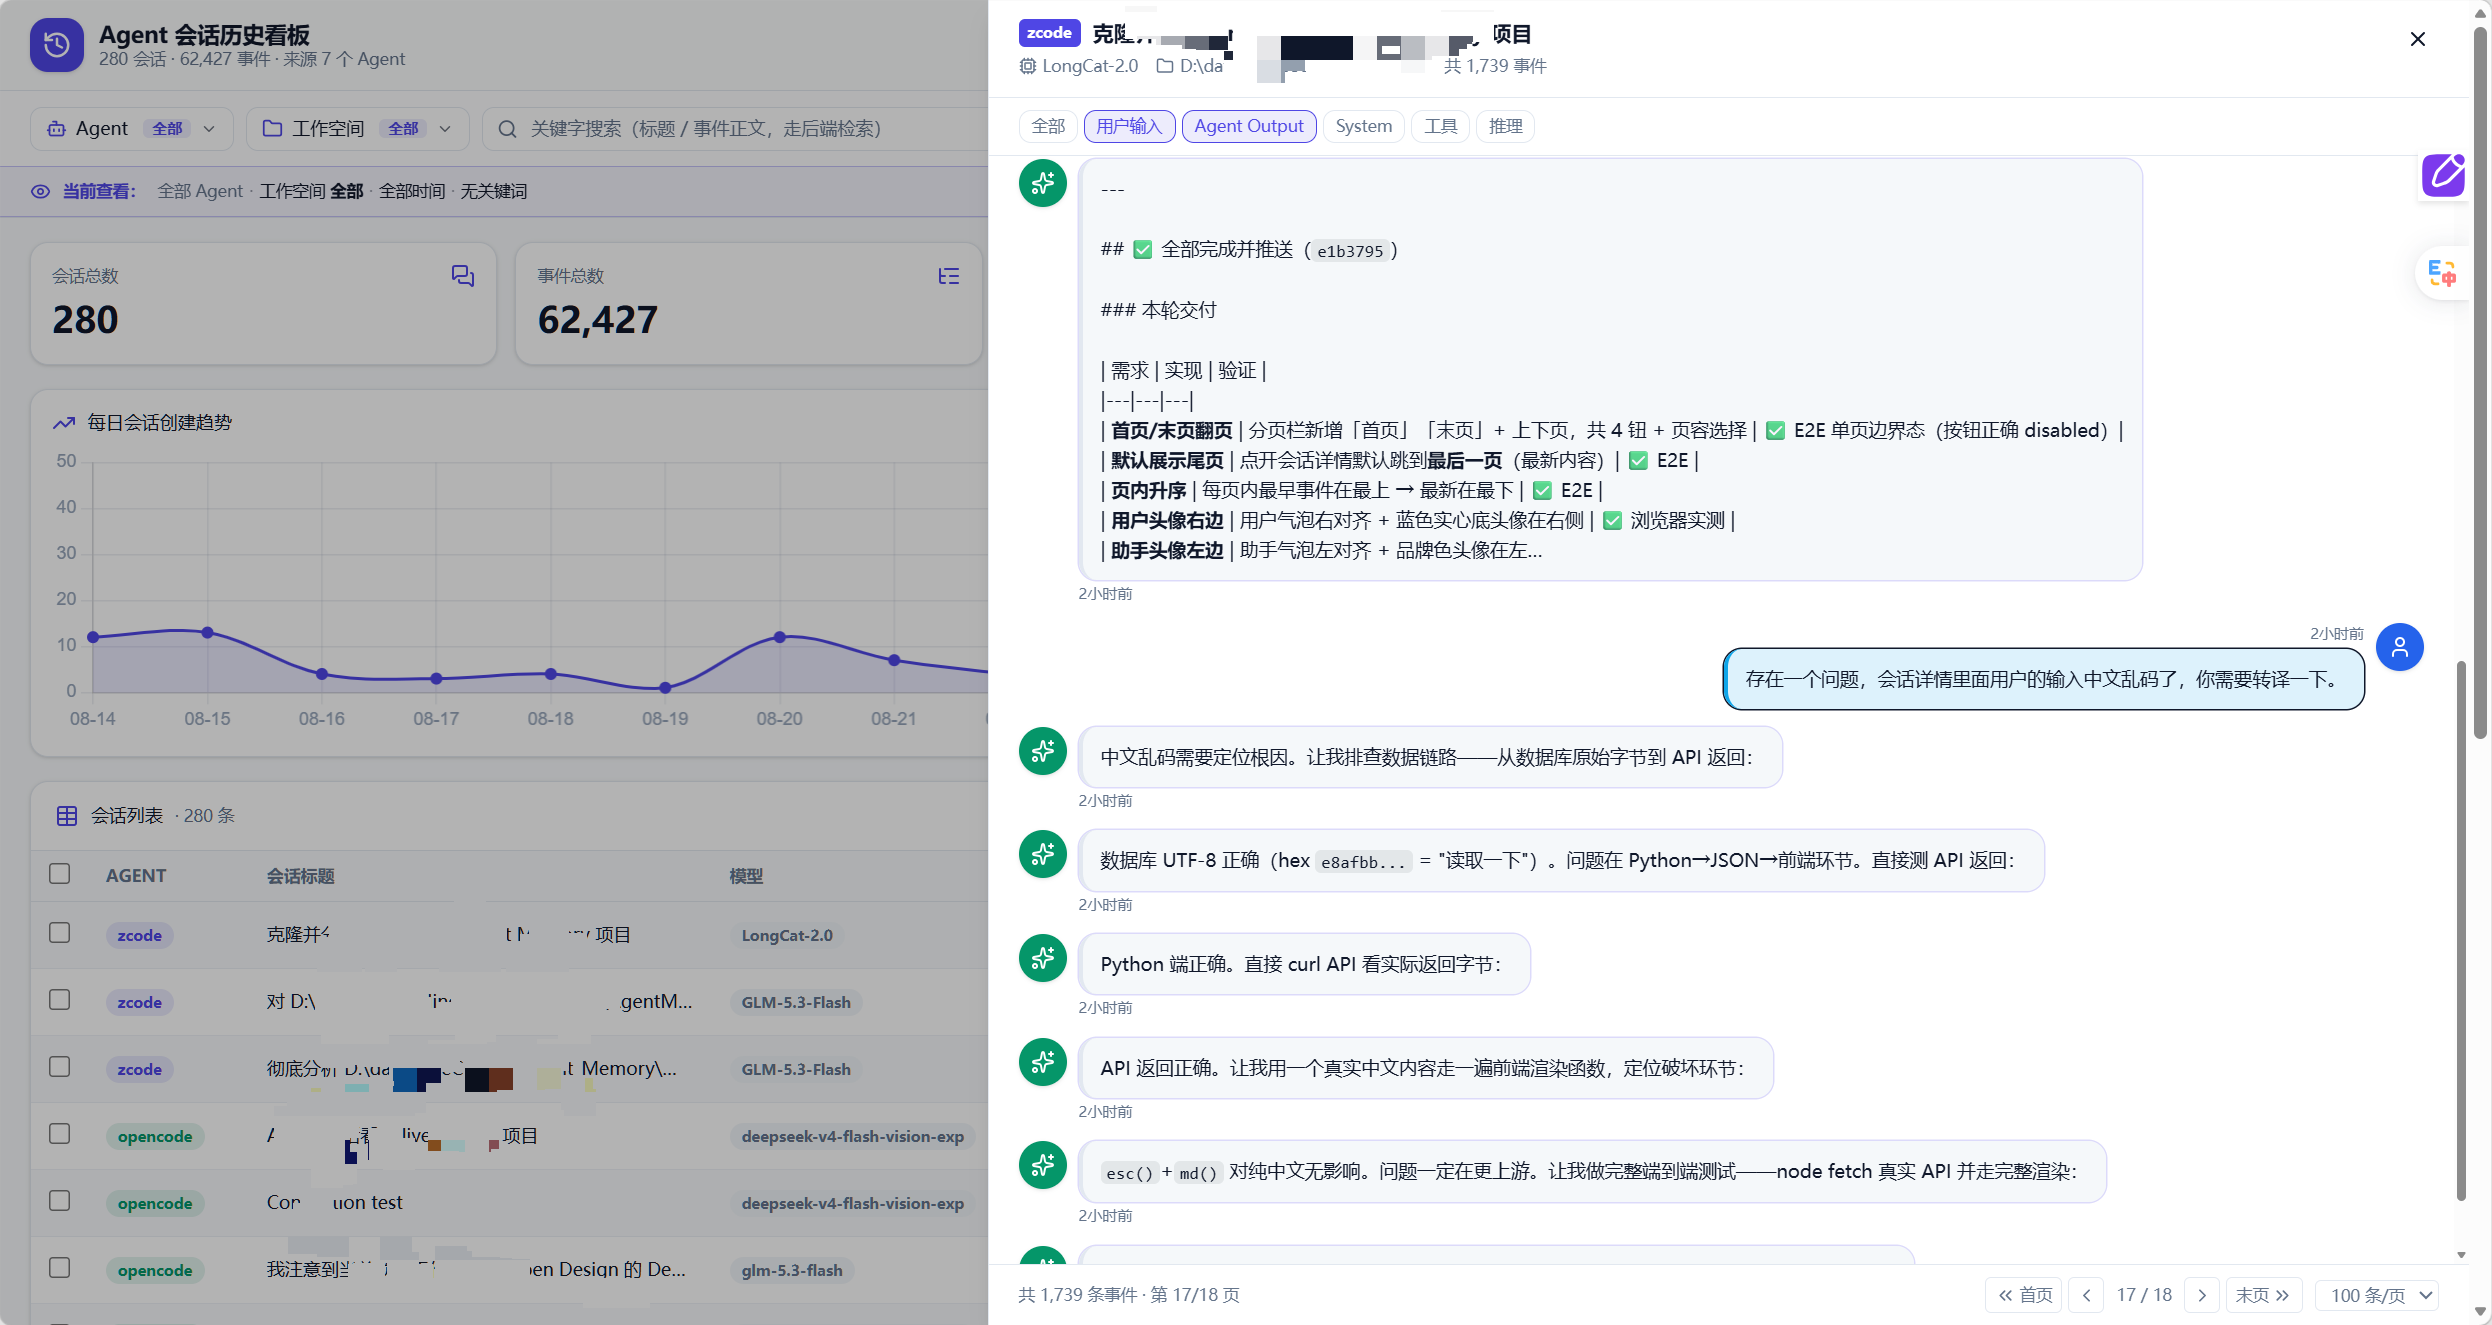Image resolution: width=2492 pixels, height=1325 pixels.
Task: Click the Agent history dashboard logo icon
Action: (57, 45)
